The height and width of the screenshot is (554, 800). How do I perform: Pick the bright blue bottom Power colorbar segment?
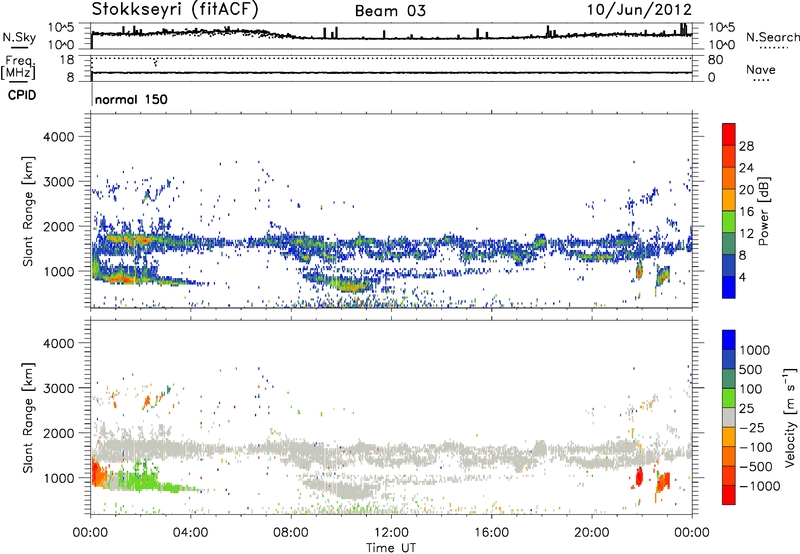coord(729,287)
